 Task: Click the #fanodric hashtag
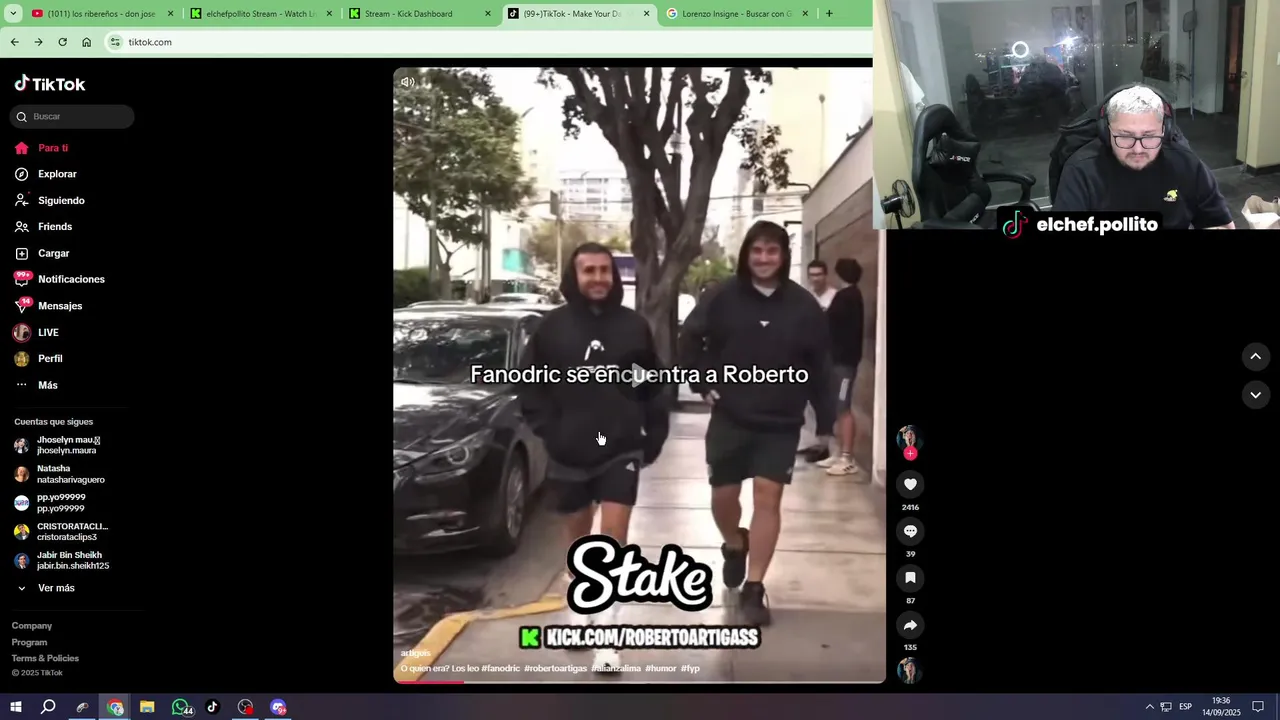click(501, 668)
